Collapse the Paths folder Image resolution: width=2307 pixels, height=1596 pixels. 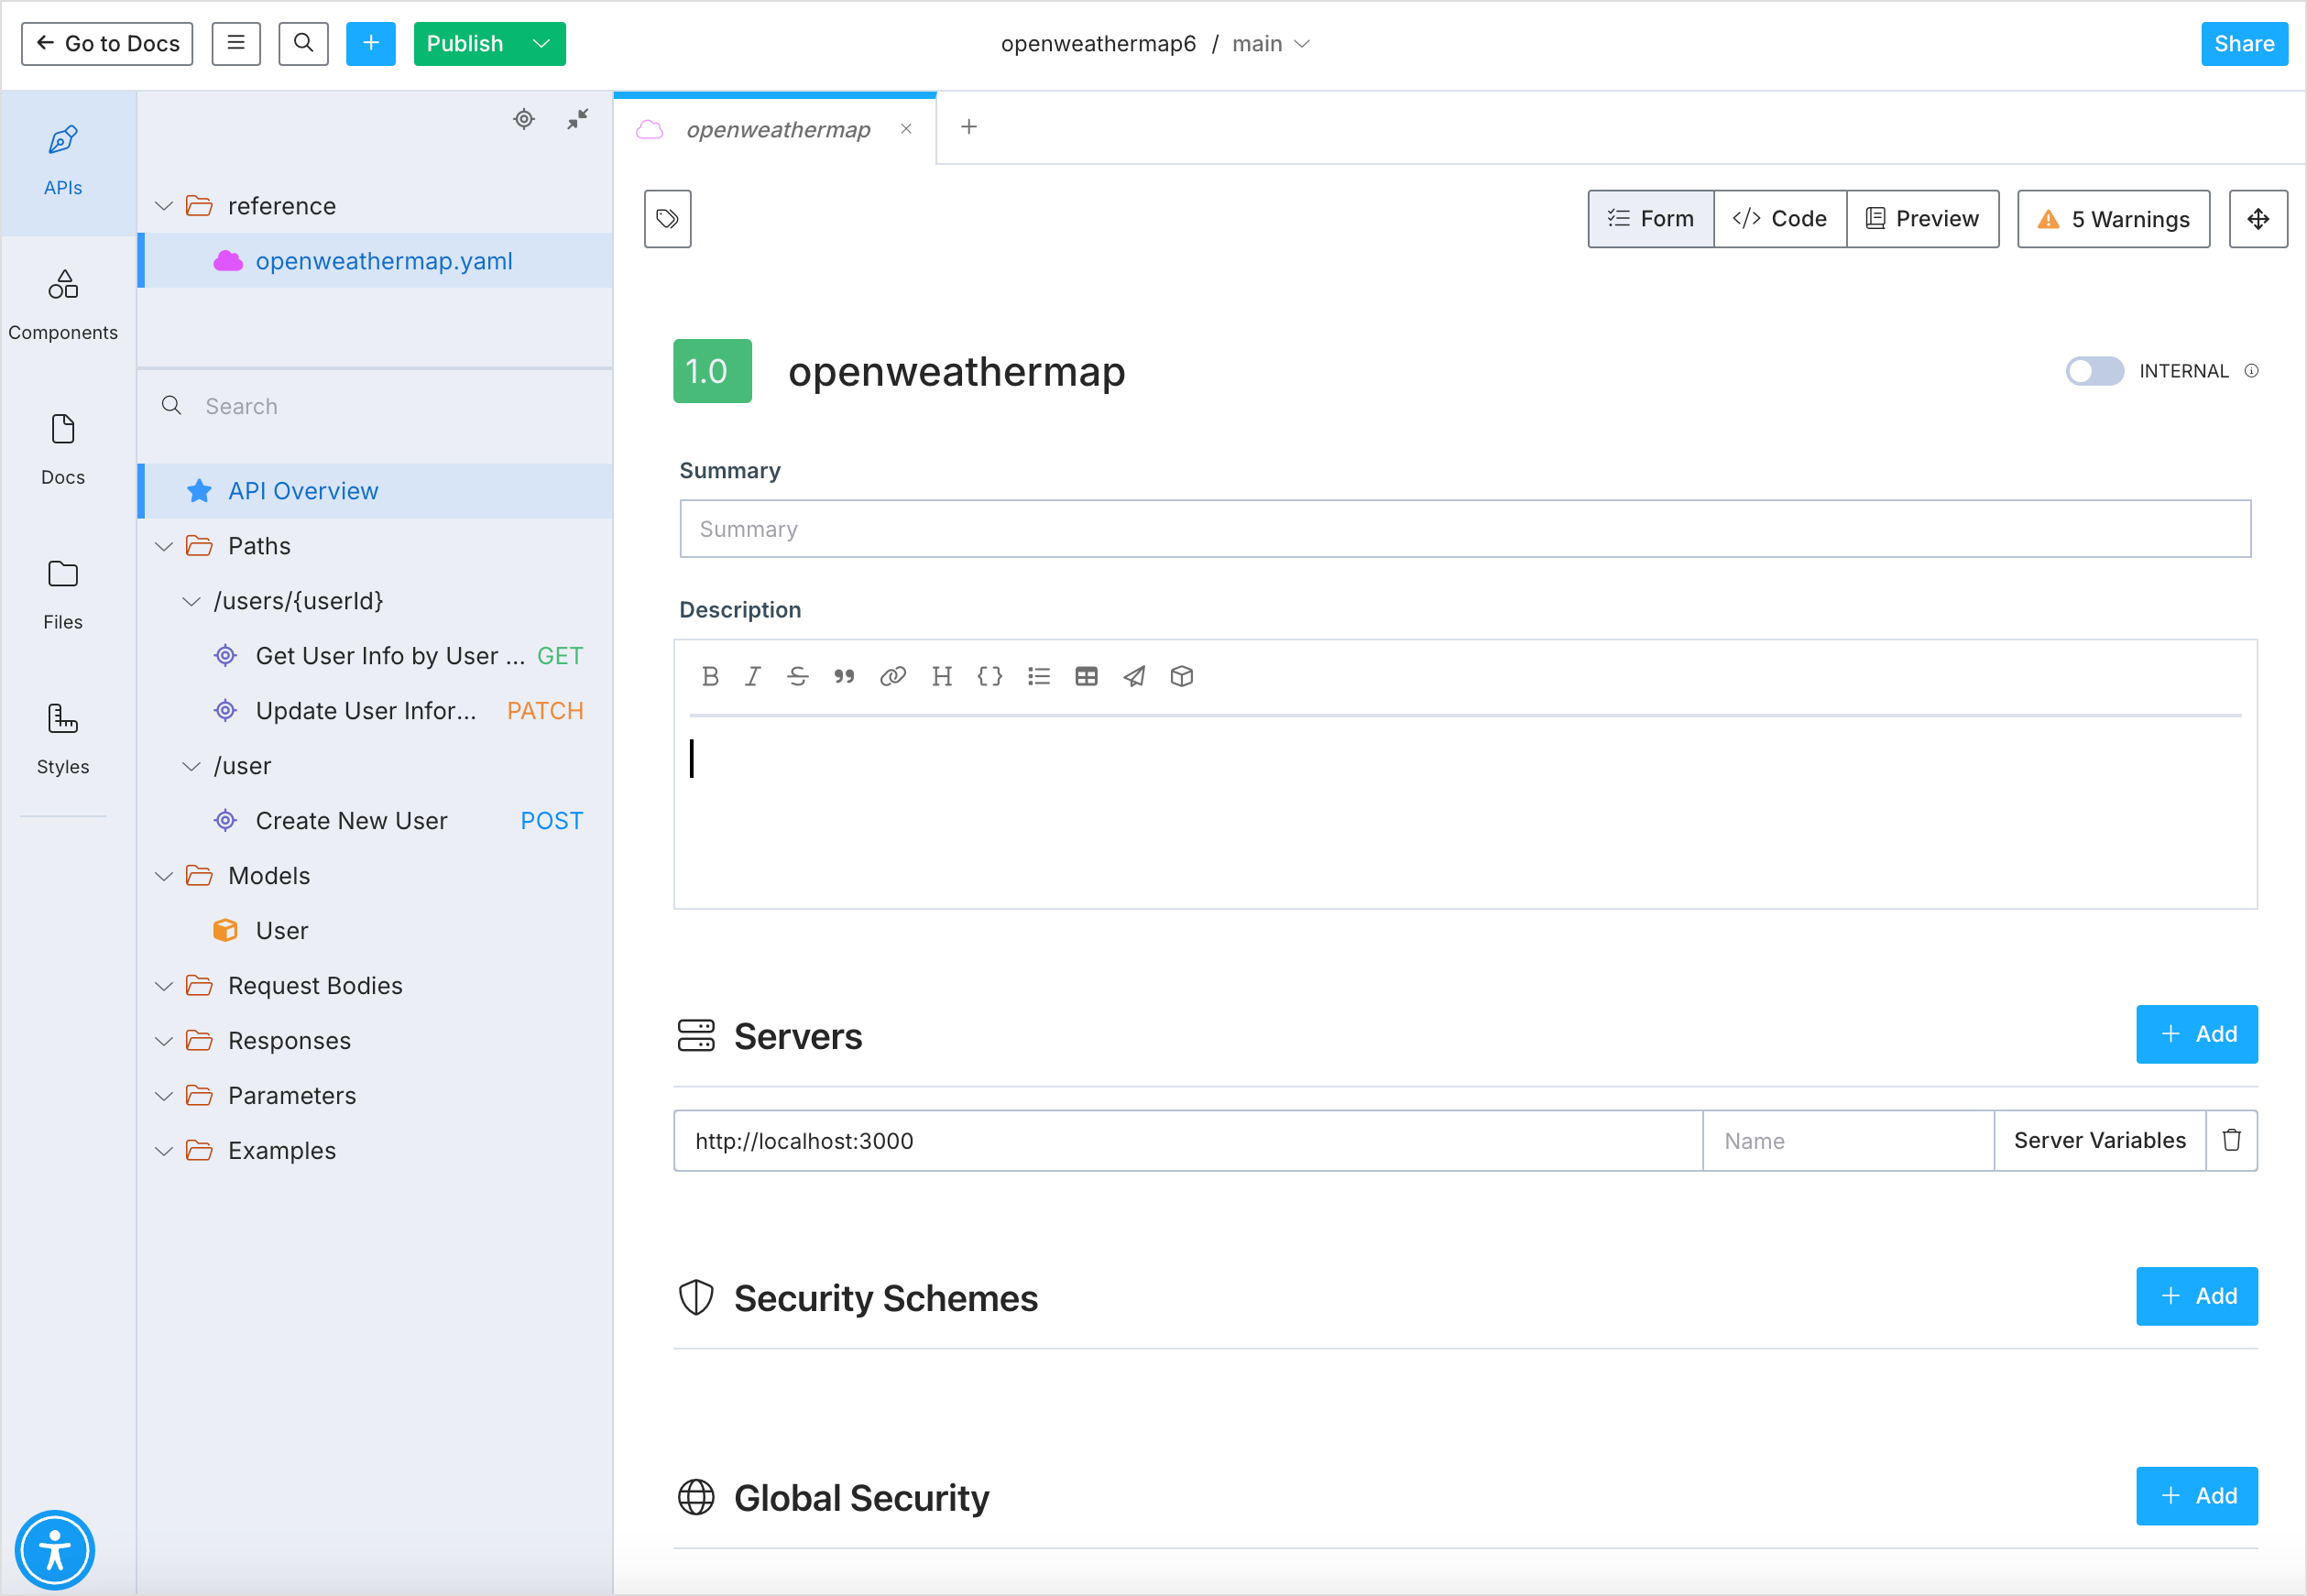tap(165, 545)
